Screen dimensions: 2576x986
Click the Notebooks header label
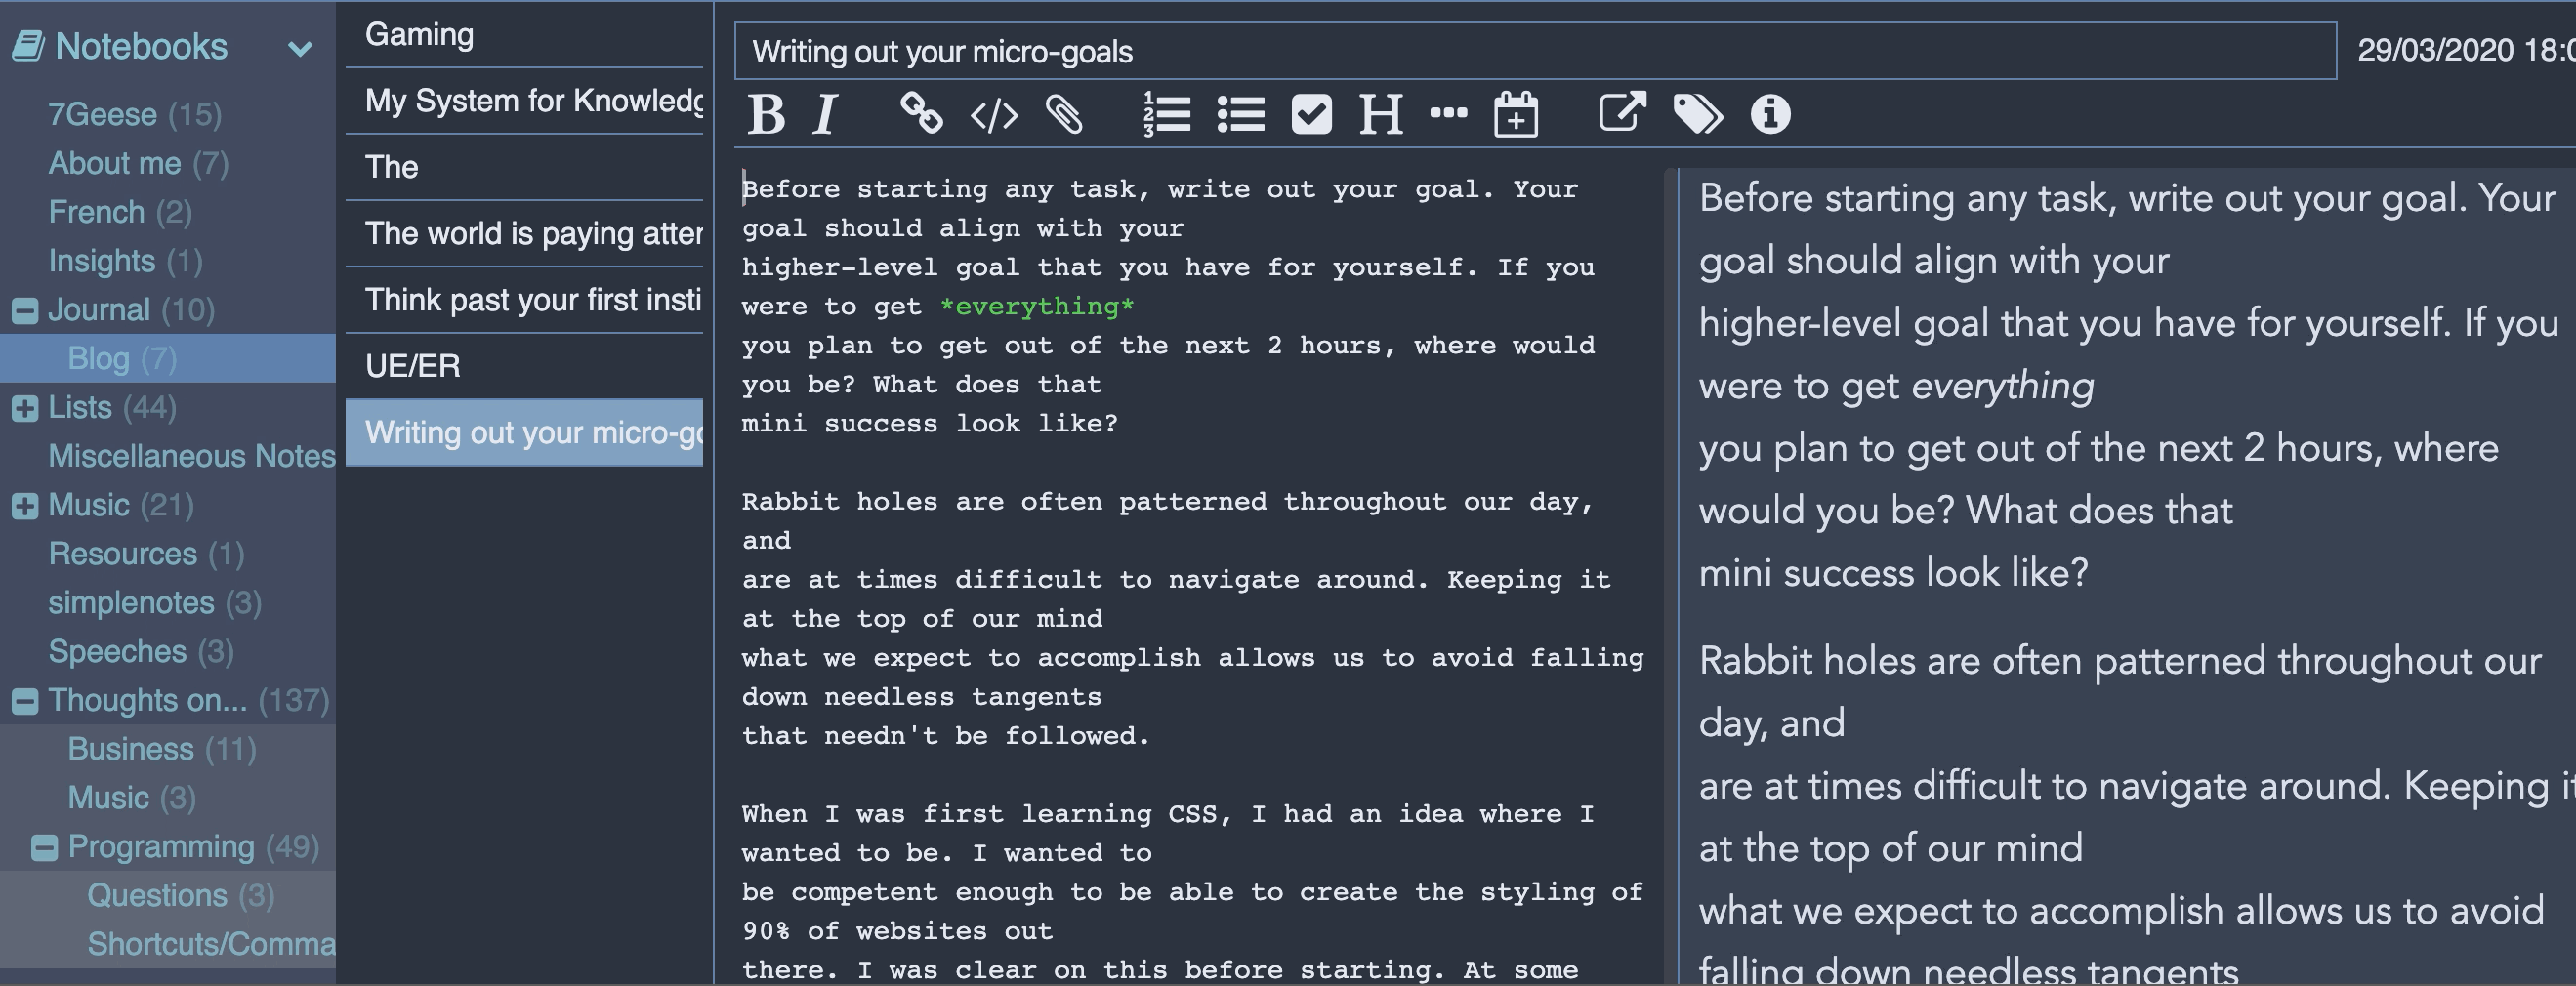coord(141,46)
